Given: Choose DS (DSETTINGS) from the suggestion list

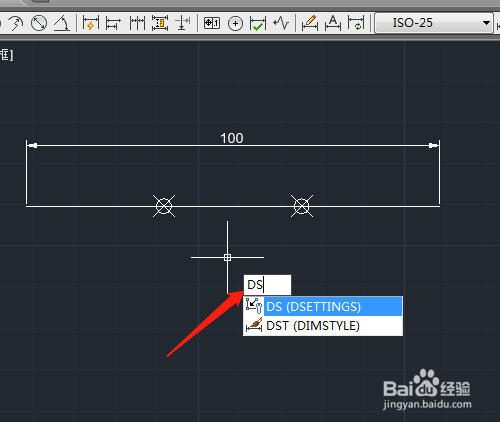Looking at the screenshot, I should click(323, 306).
